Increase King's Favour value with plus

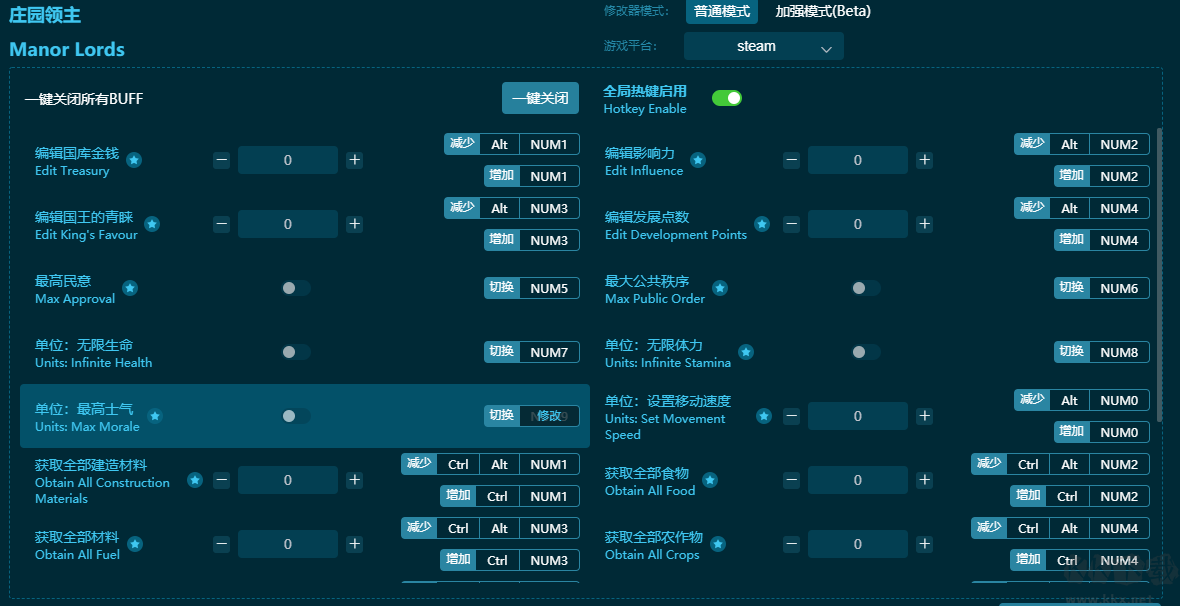(354, 224)
